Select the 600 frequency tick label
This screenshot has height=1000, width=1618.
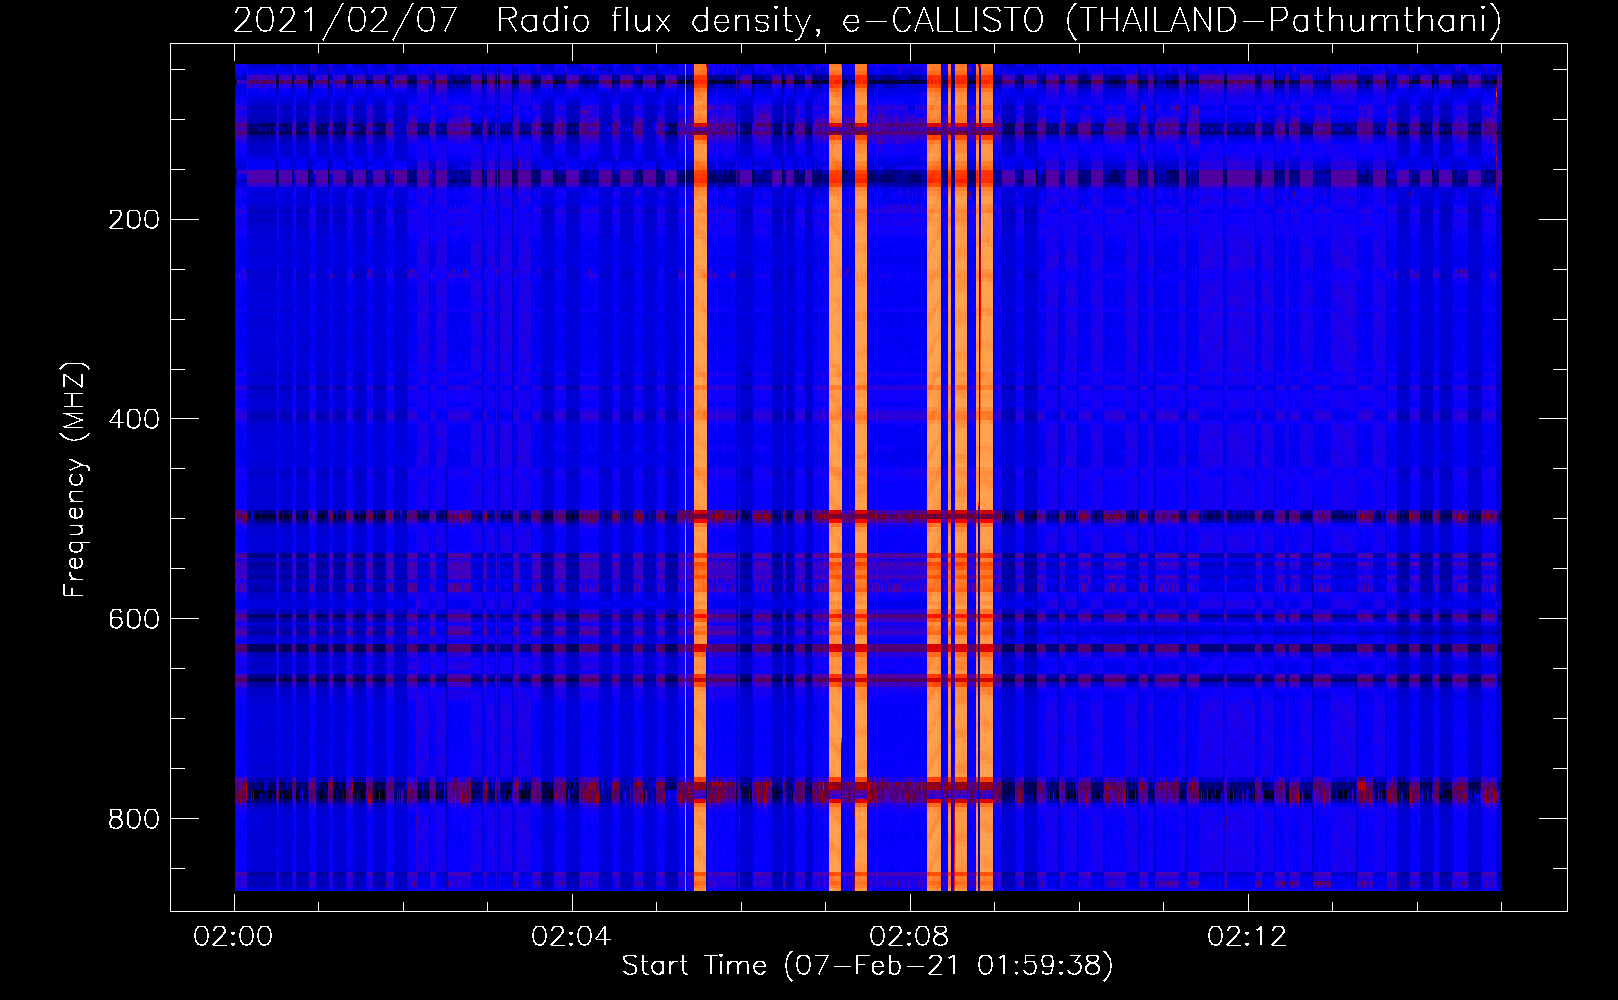click(134, 619)
